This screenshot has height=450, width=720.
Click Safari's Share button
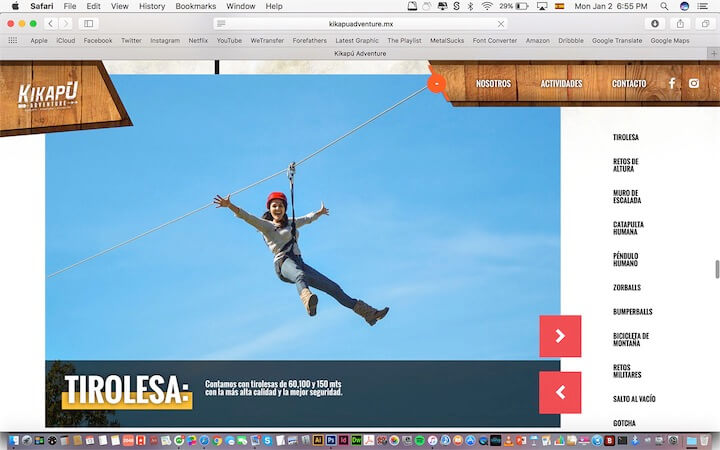pyautogui.click(x=681, y=23)
